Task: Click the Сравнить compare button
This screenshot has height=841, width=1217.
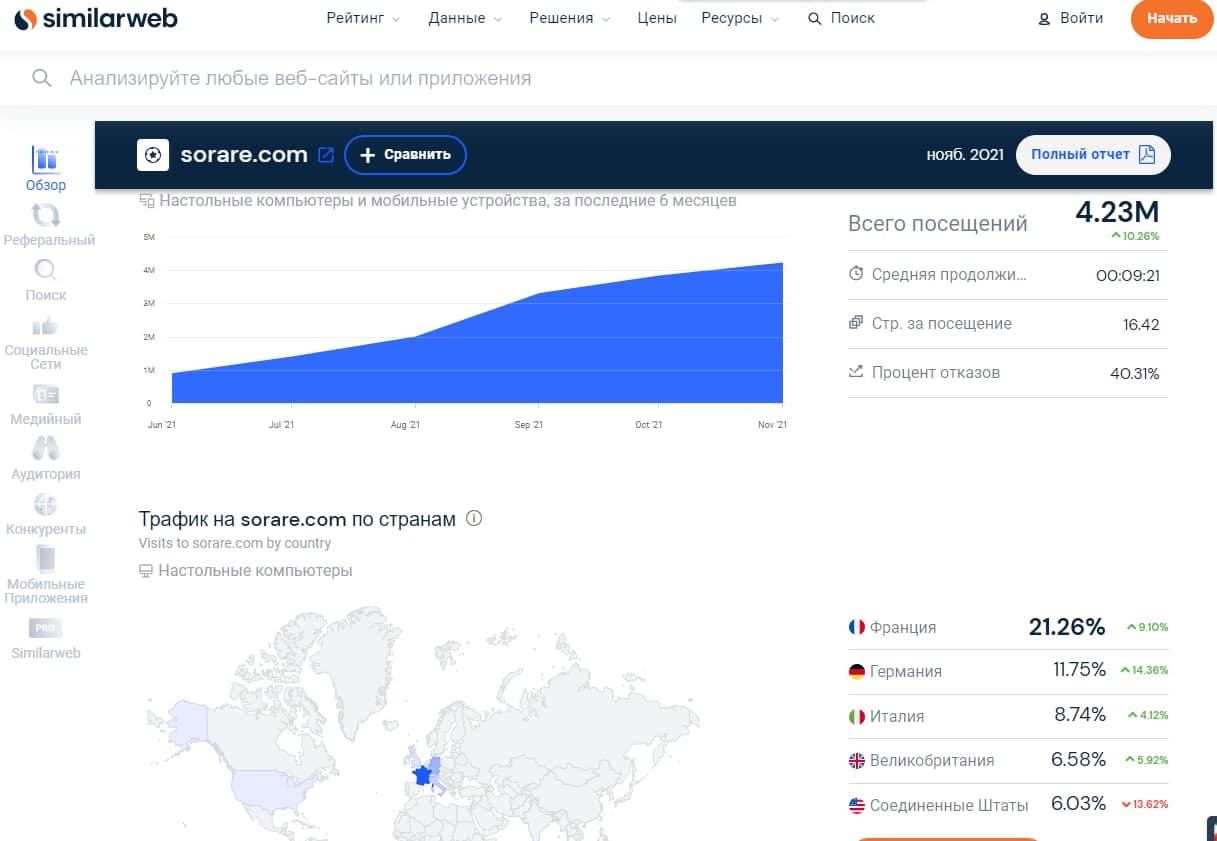Action: (405, 155)
